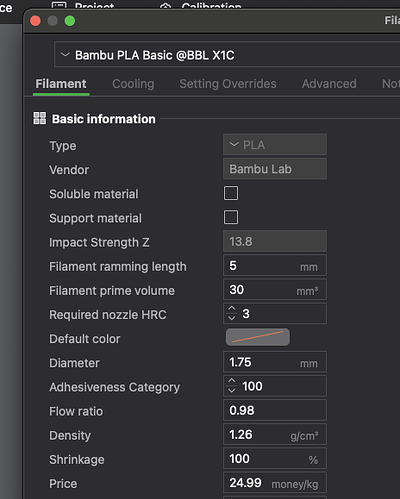This screenshot has width=400, height=499.
Task: Close the filament settings window
Action: (x=35, y=21)
